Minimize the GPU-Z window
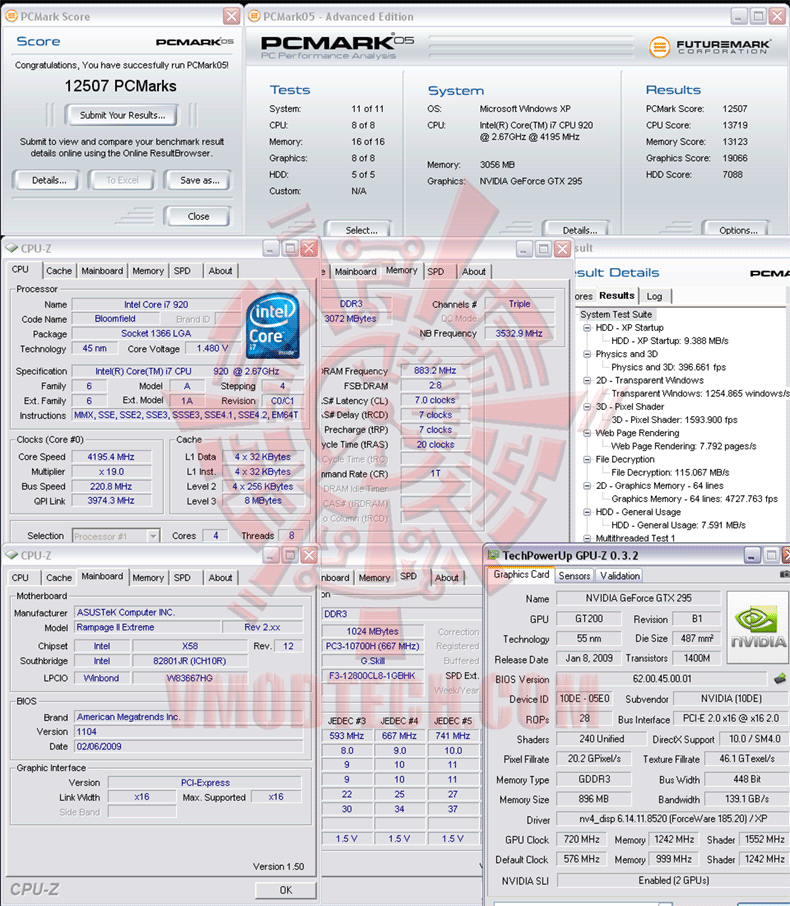The height and width of the screenshot is (906, 790). pos(751,556)
